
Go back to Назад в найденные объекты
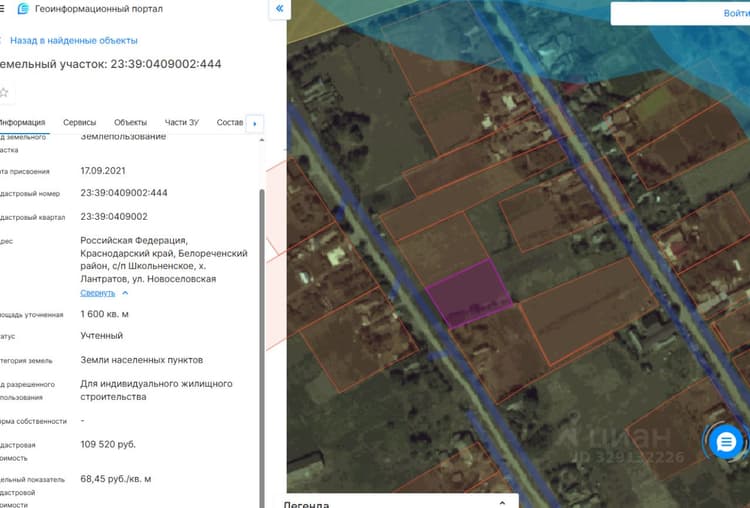click(x=74, y=41)
